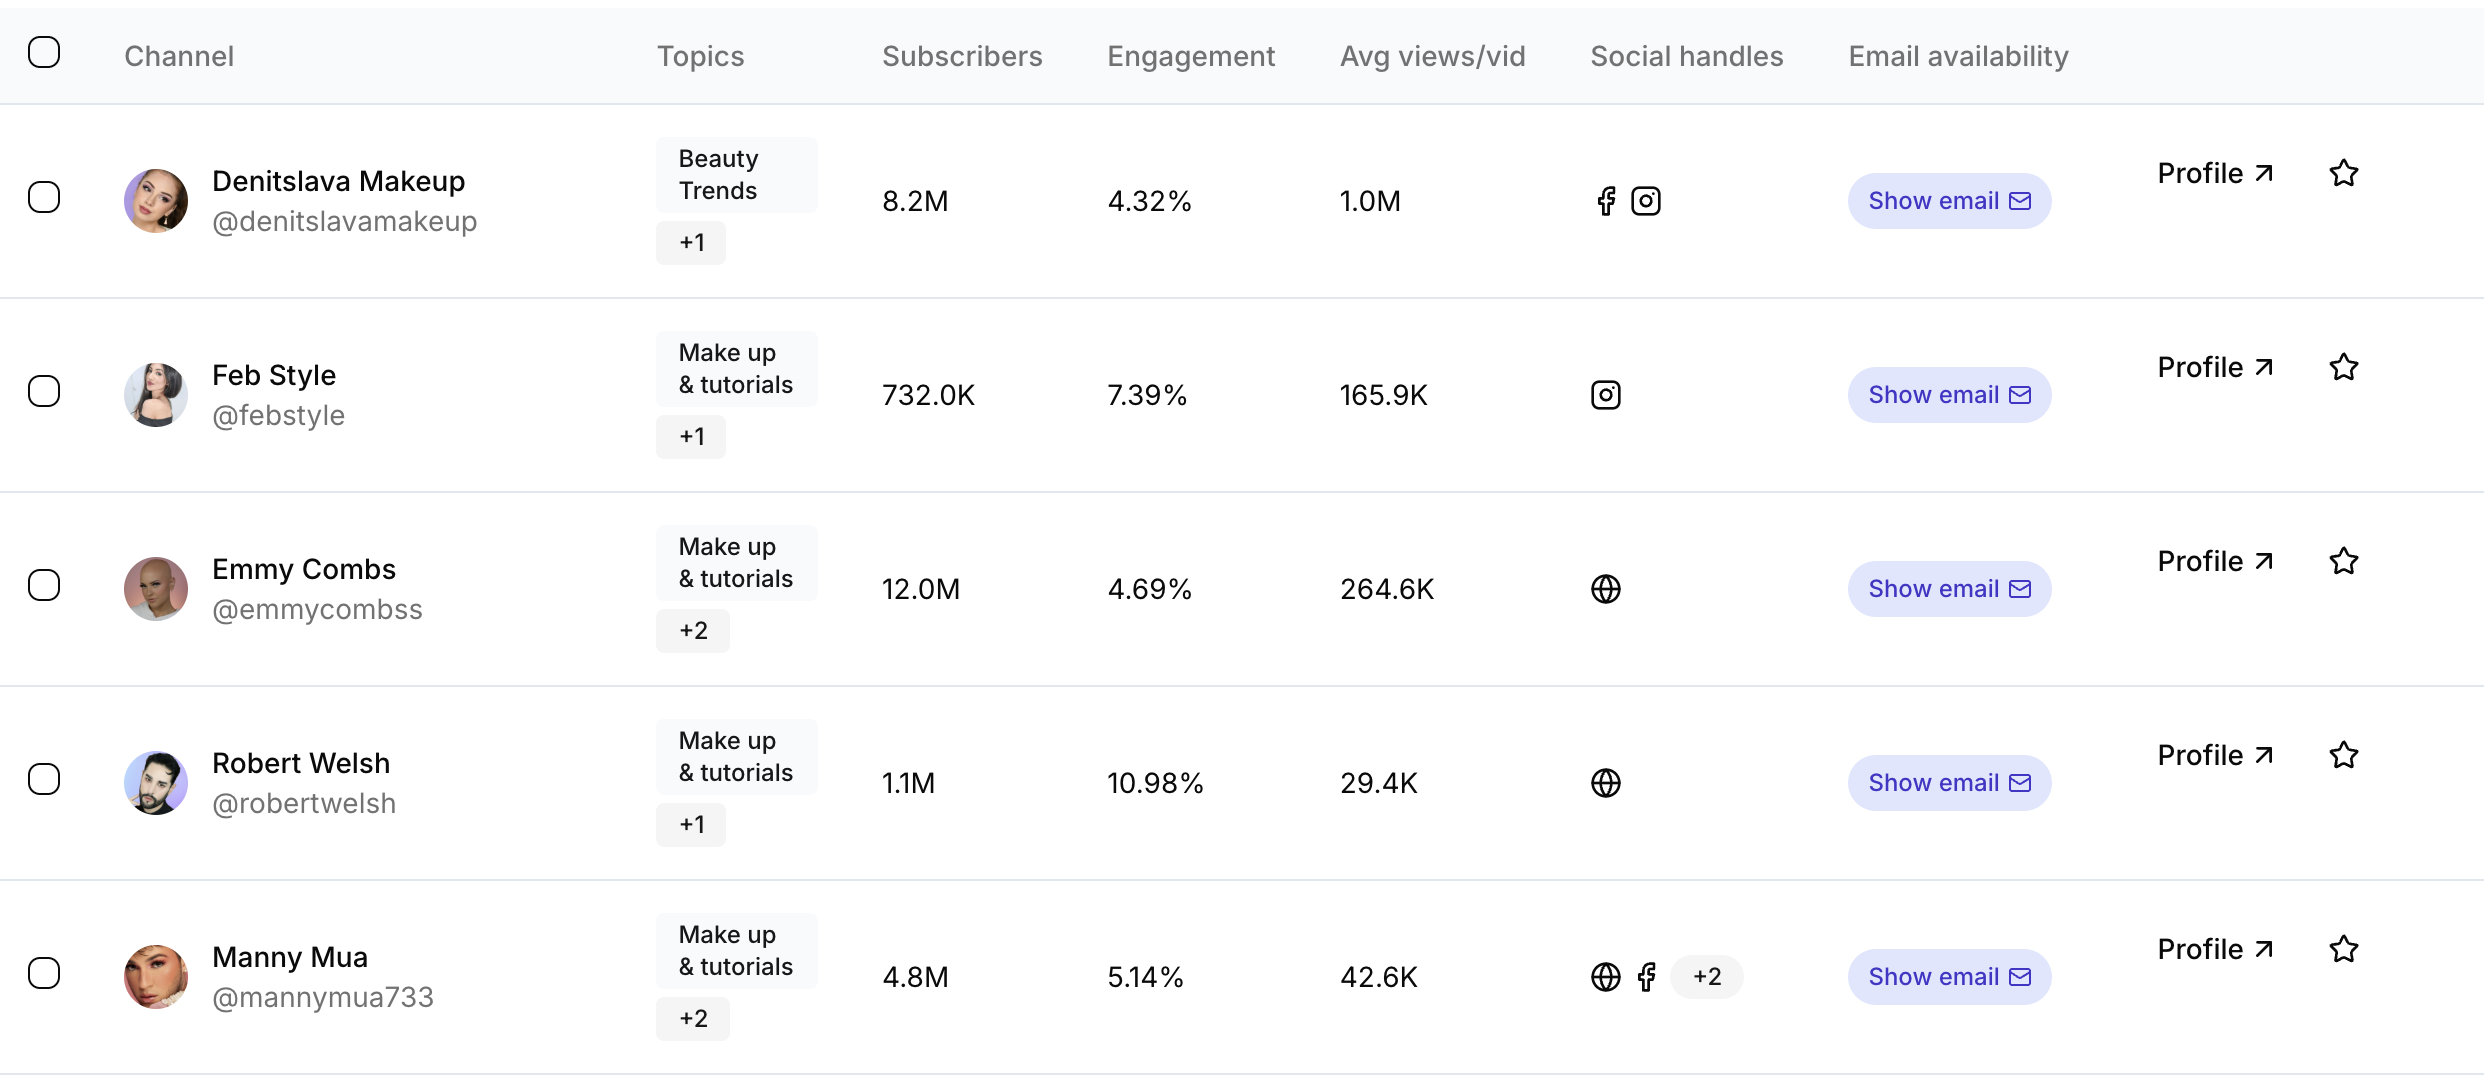Click Emmy Combs' profile picture thumbnail
This screenshot has height=1084, width=2484.
point(156,589)
